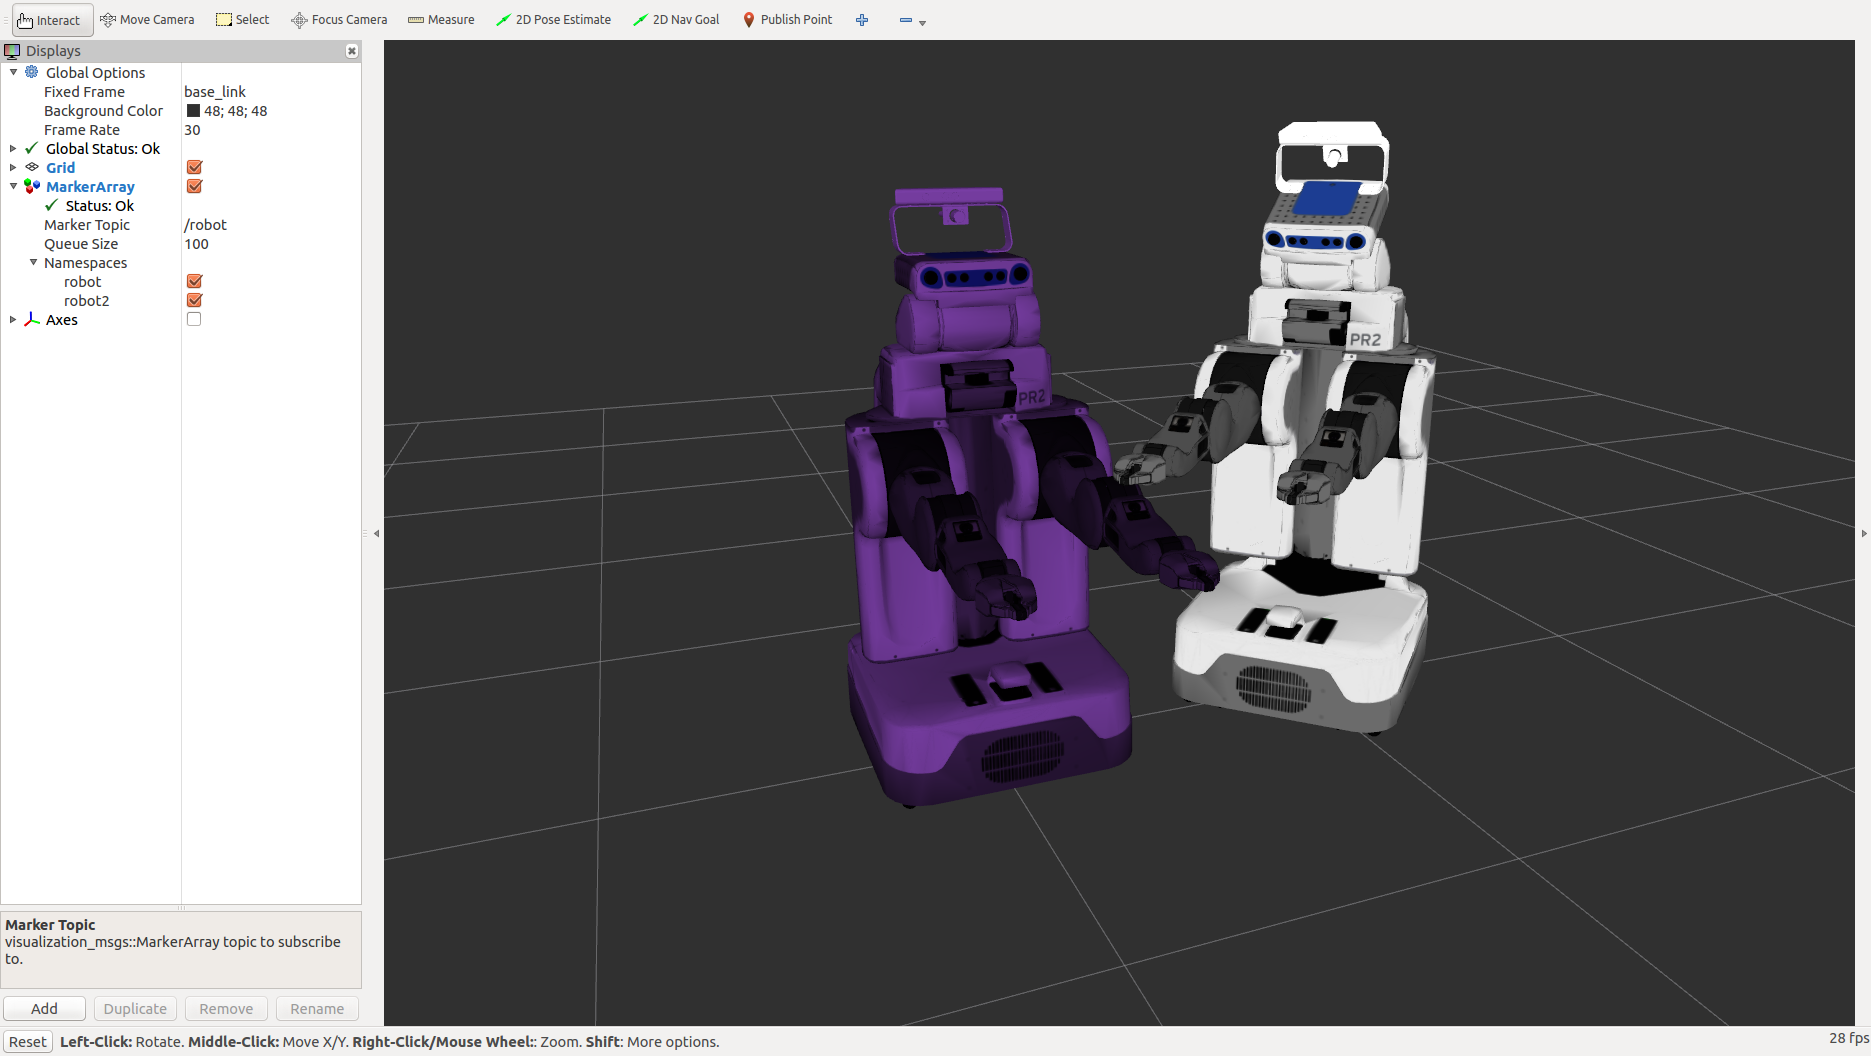Collapse the MarkerArray display node

point(13,186)
